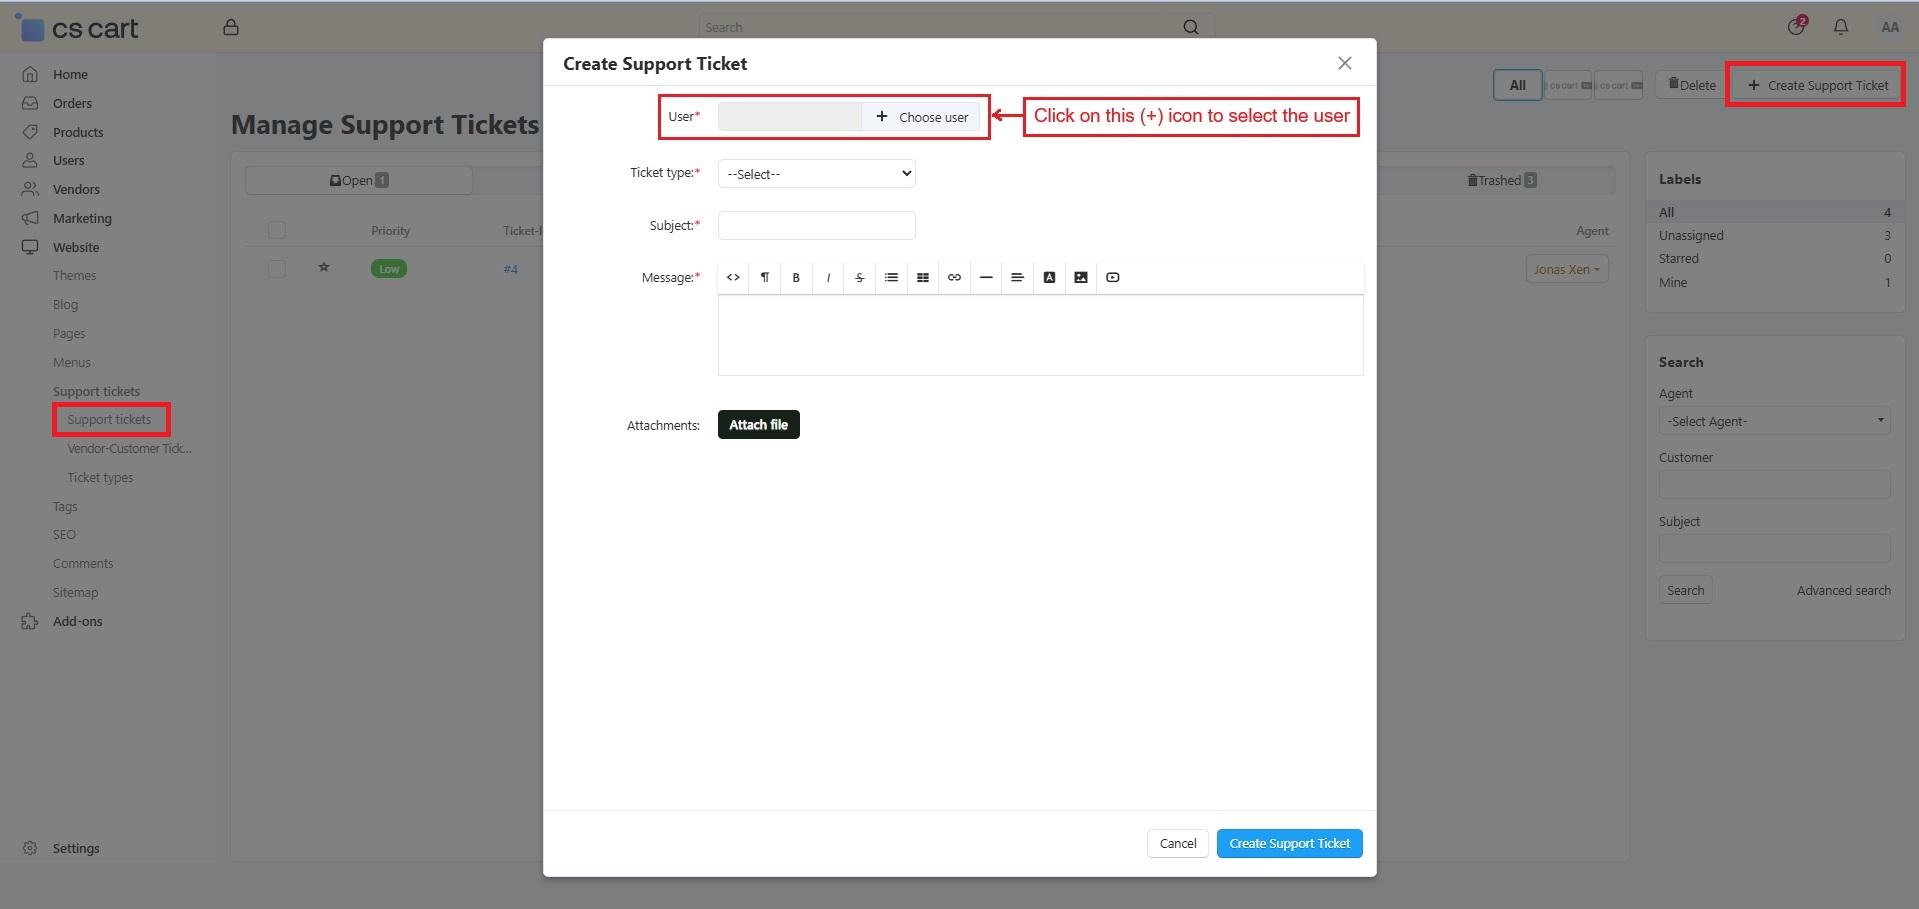The image size is (1919, 909).
Task: Open the Ticket type dropdown
Action: tap(816, 174)
